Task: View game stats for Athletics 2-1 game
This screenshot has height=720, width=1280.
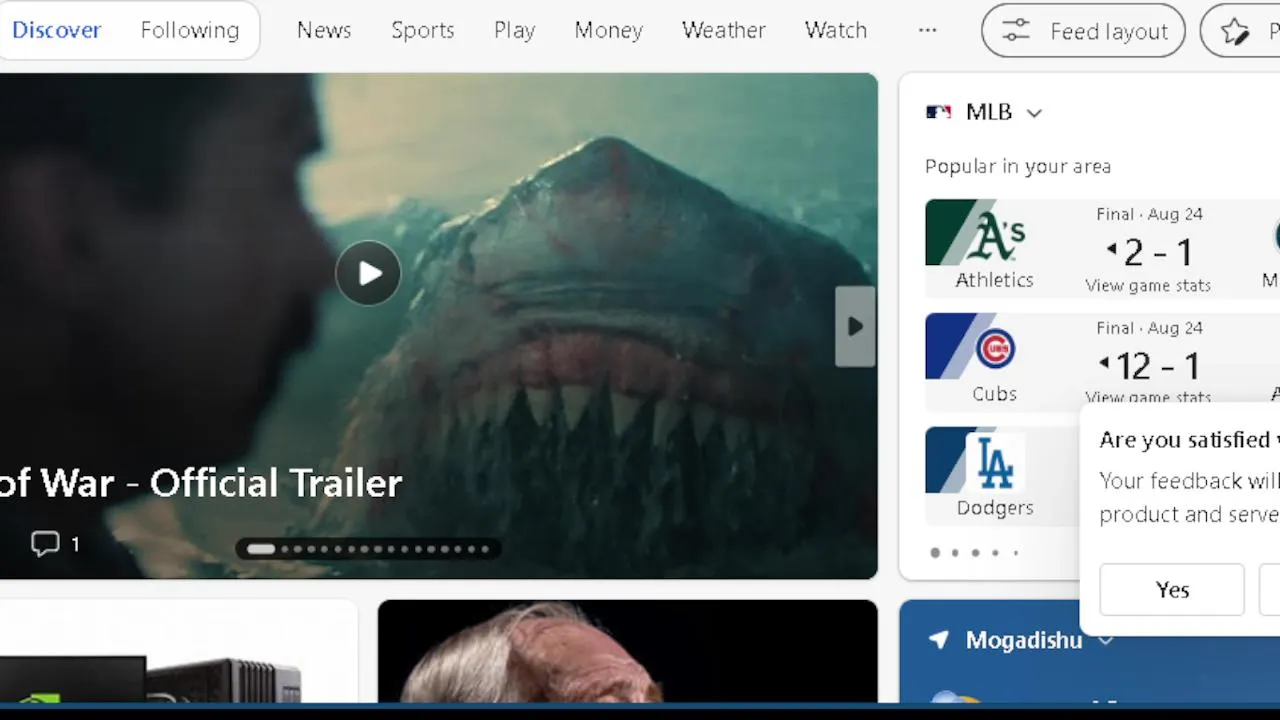Action: (1148, 286)
